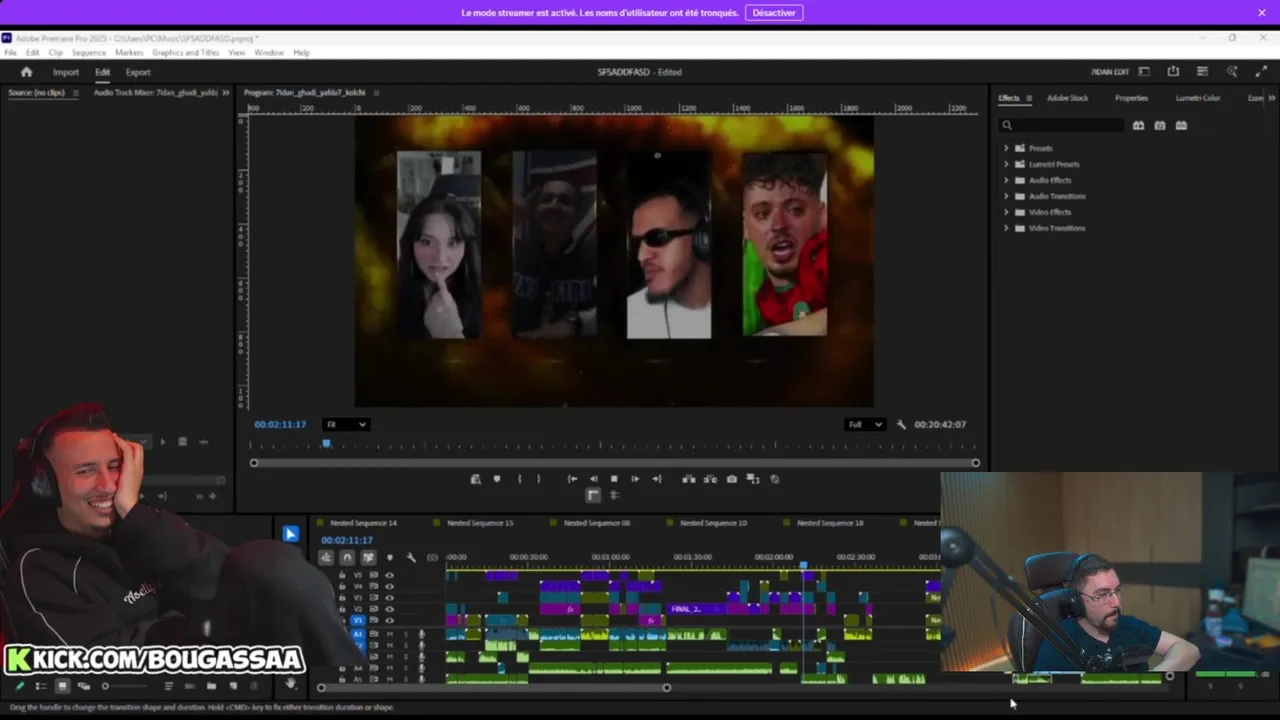Image resolution: width=1280 pixels, height=720 pixels.
Task: Switch to the Properties tab
Action: (x=1131, y=98)
